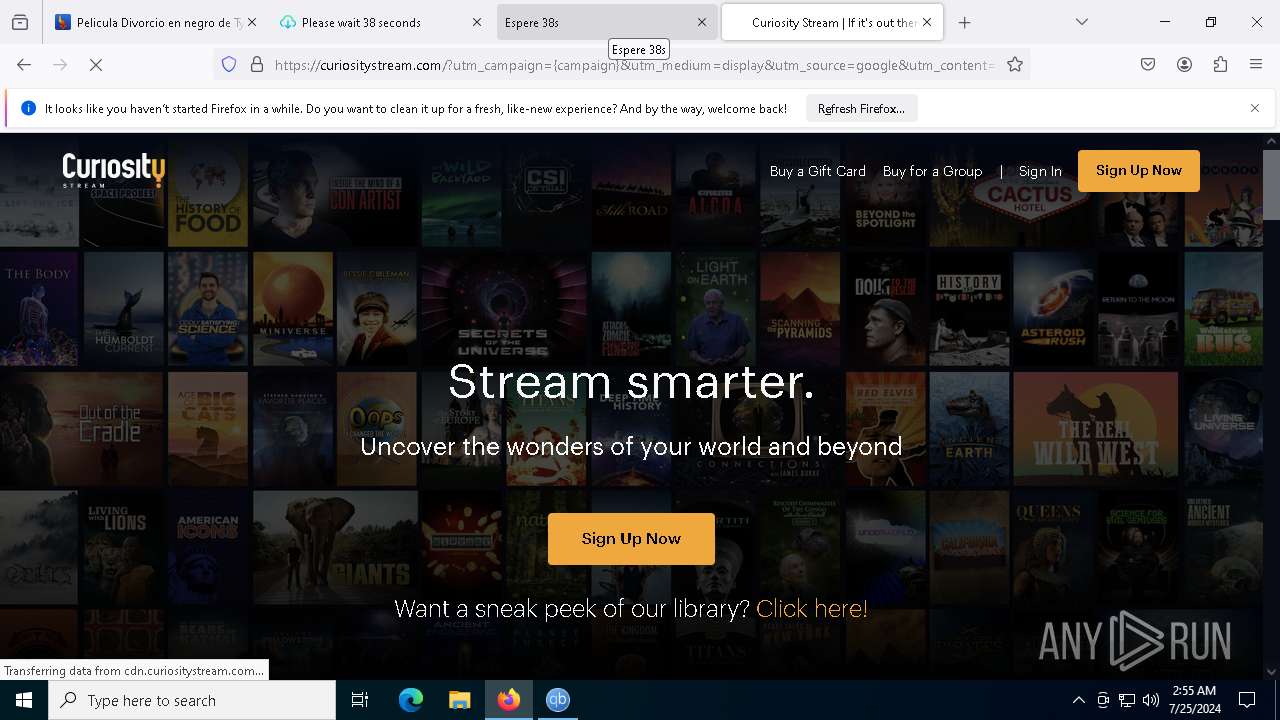Stop loading the page button

(96, 65)
